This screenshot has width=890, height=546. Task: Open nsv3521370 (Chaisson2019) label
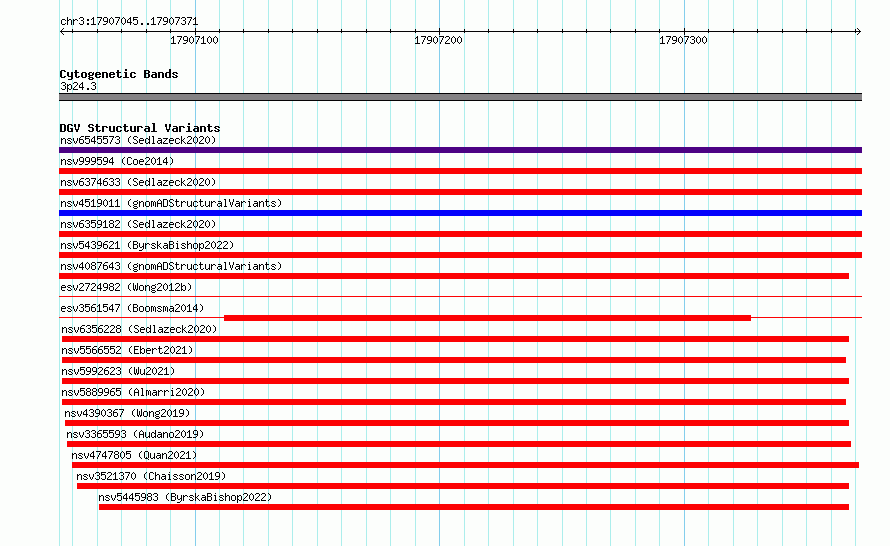(x=151, y=476)
